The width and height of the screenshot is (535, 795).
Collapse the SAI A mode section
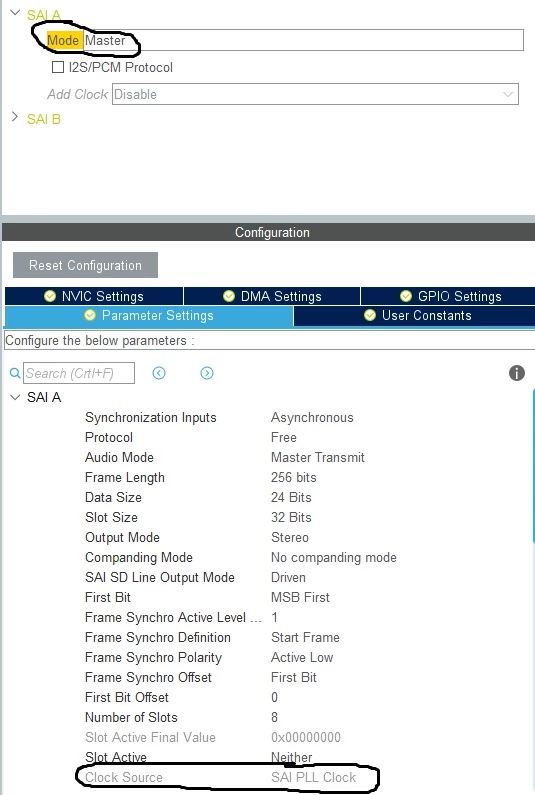15,13
